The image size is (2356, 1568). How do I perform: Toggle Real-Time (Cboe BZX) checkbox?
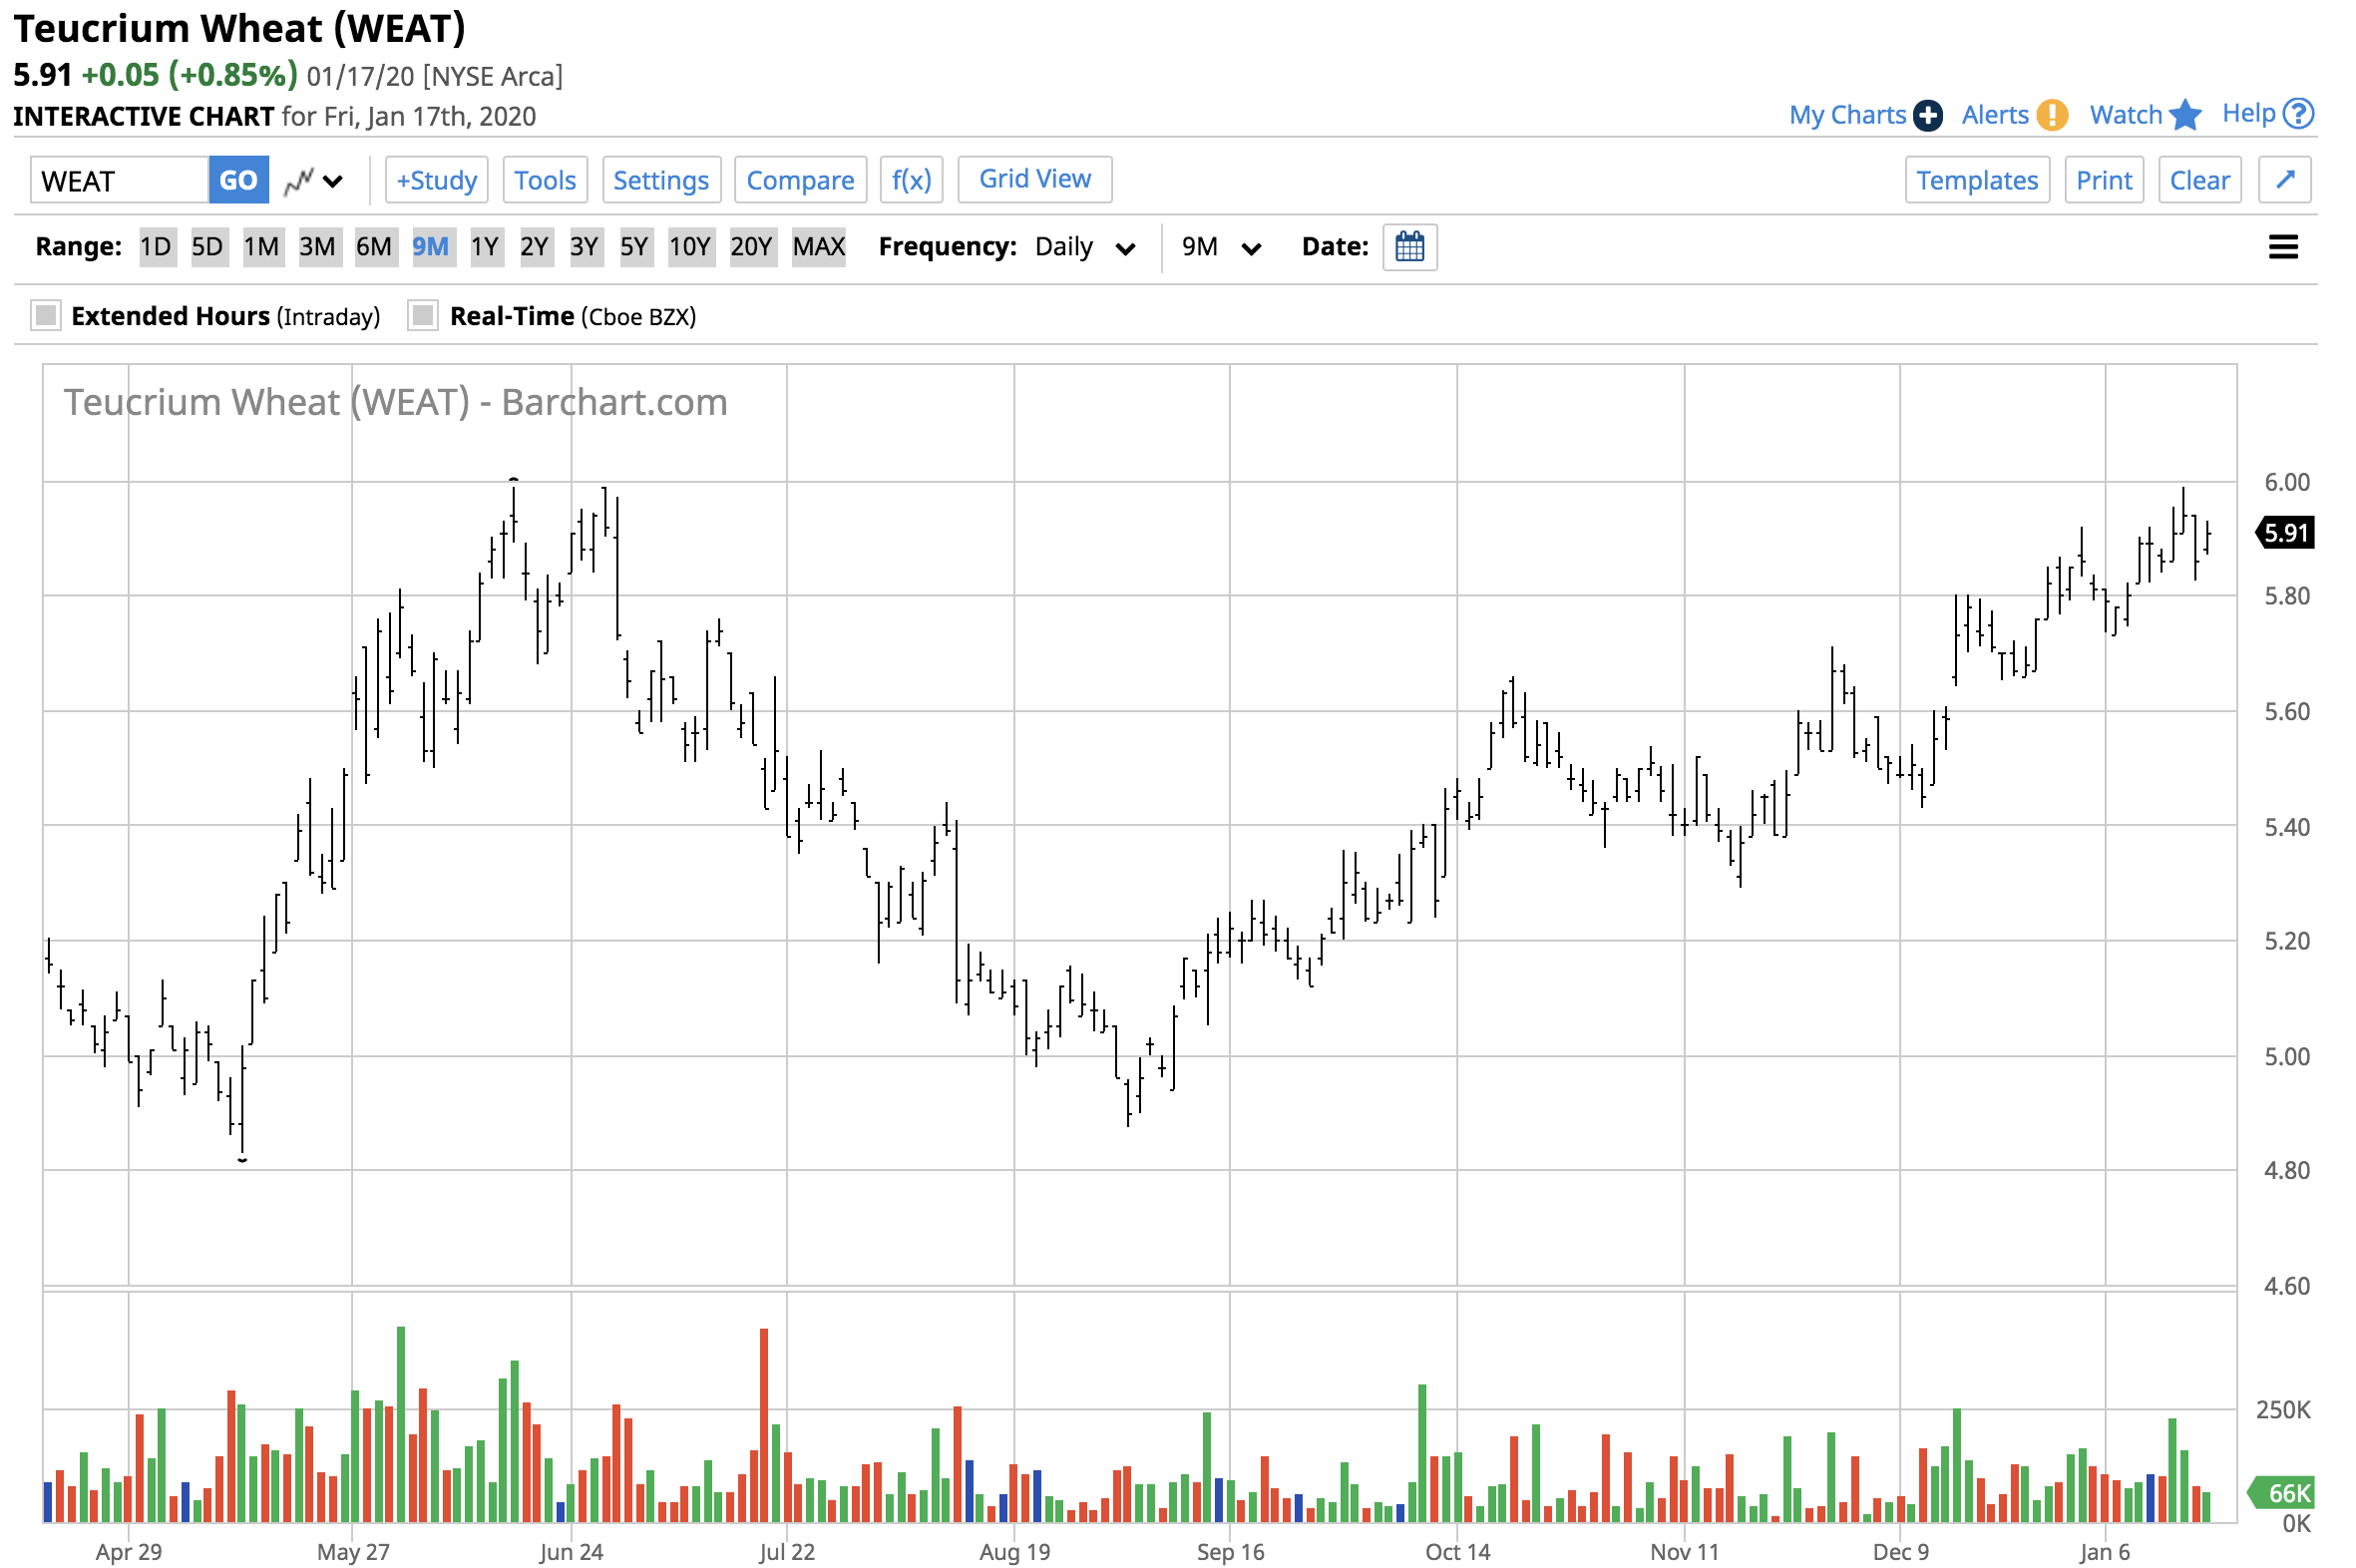(x=423, y=316)
